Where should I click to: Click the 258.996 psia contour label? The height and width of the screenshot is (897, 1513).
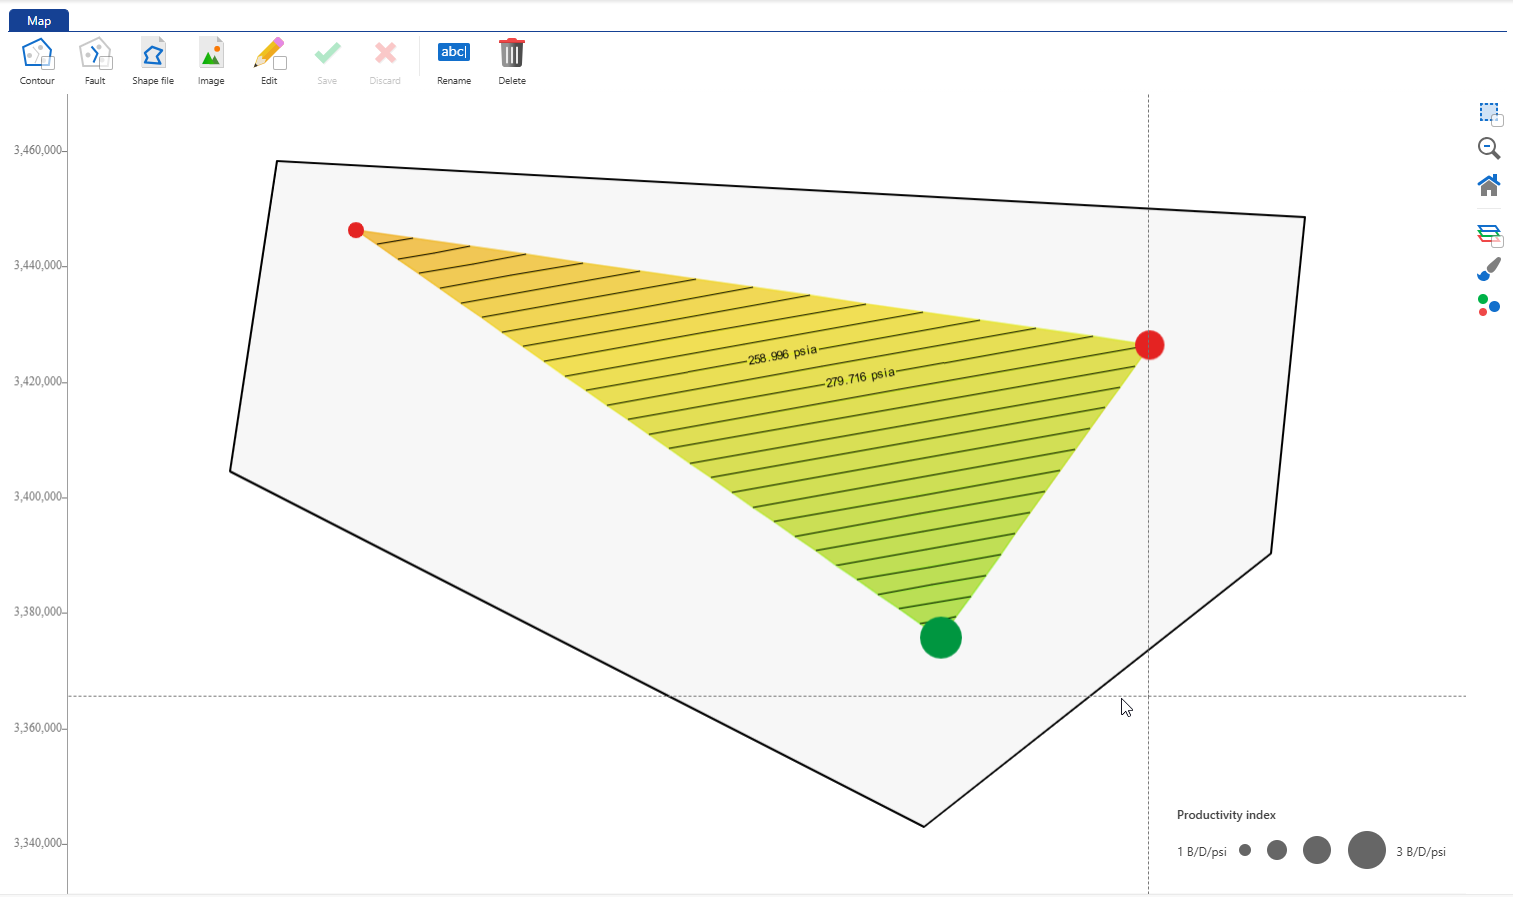783,355
